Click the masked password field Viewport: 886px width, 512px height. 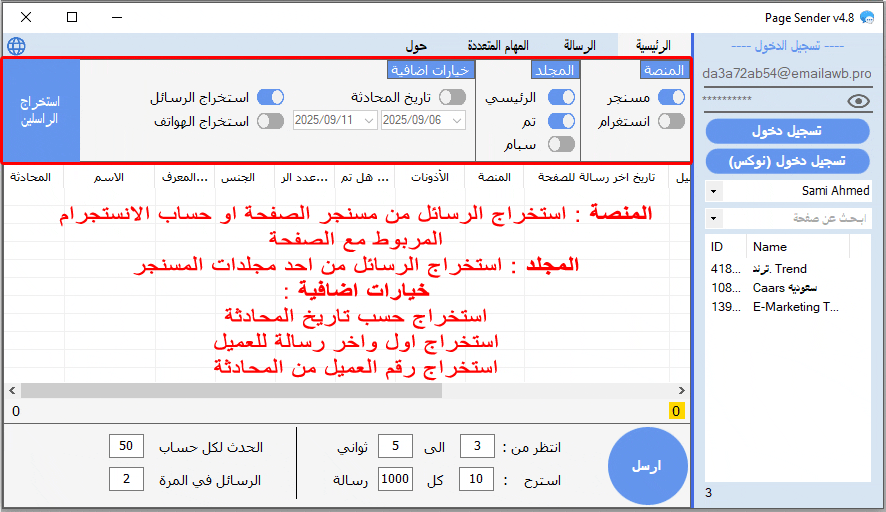(x=774, y=100)
